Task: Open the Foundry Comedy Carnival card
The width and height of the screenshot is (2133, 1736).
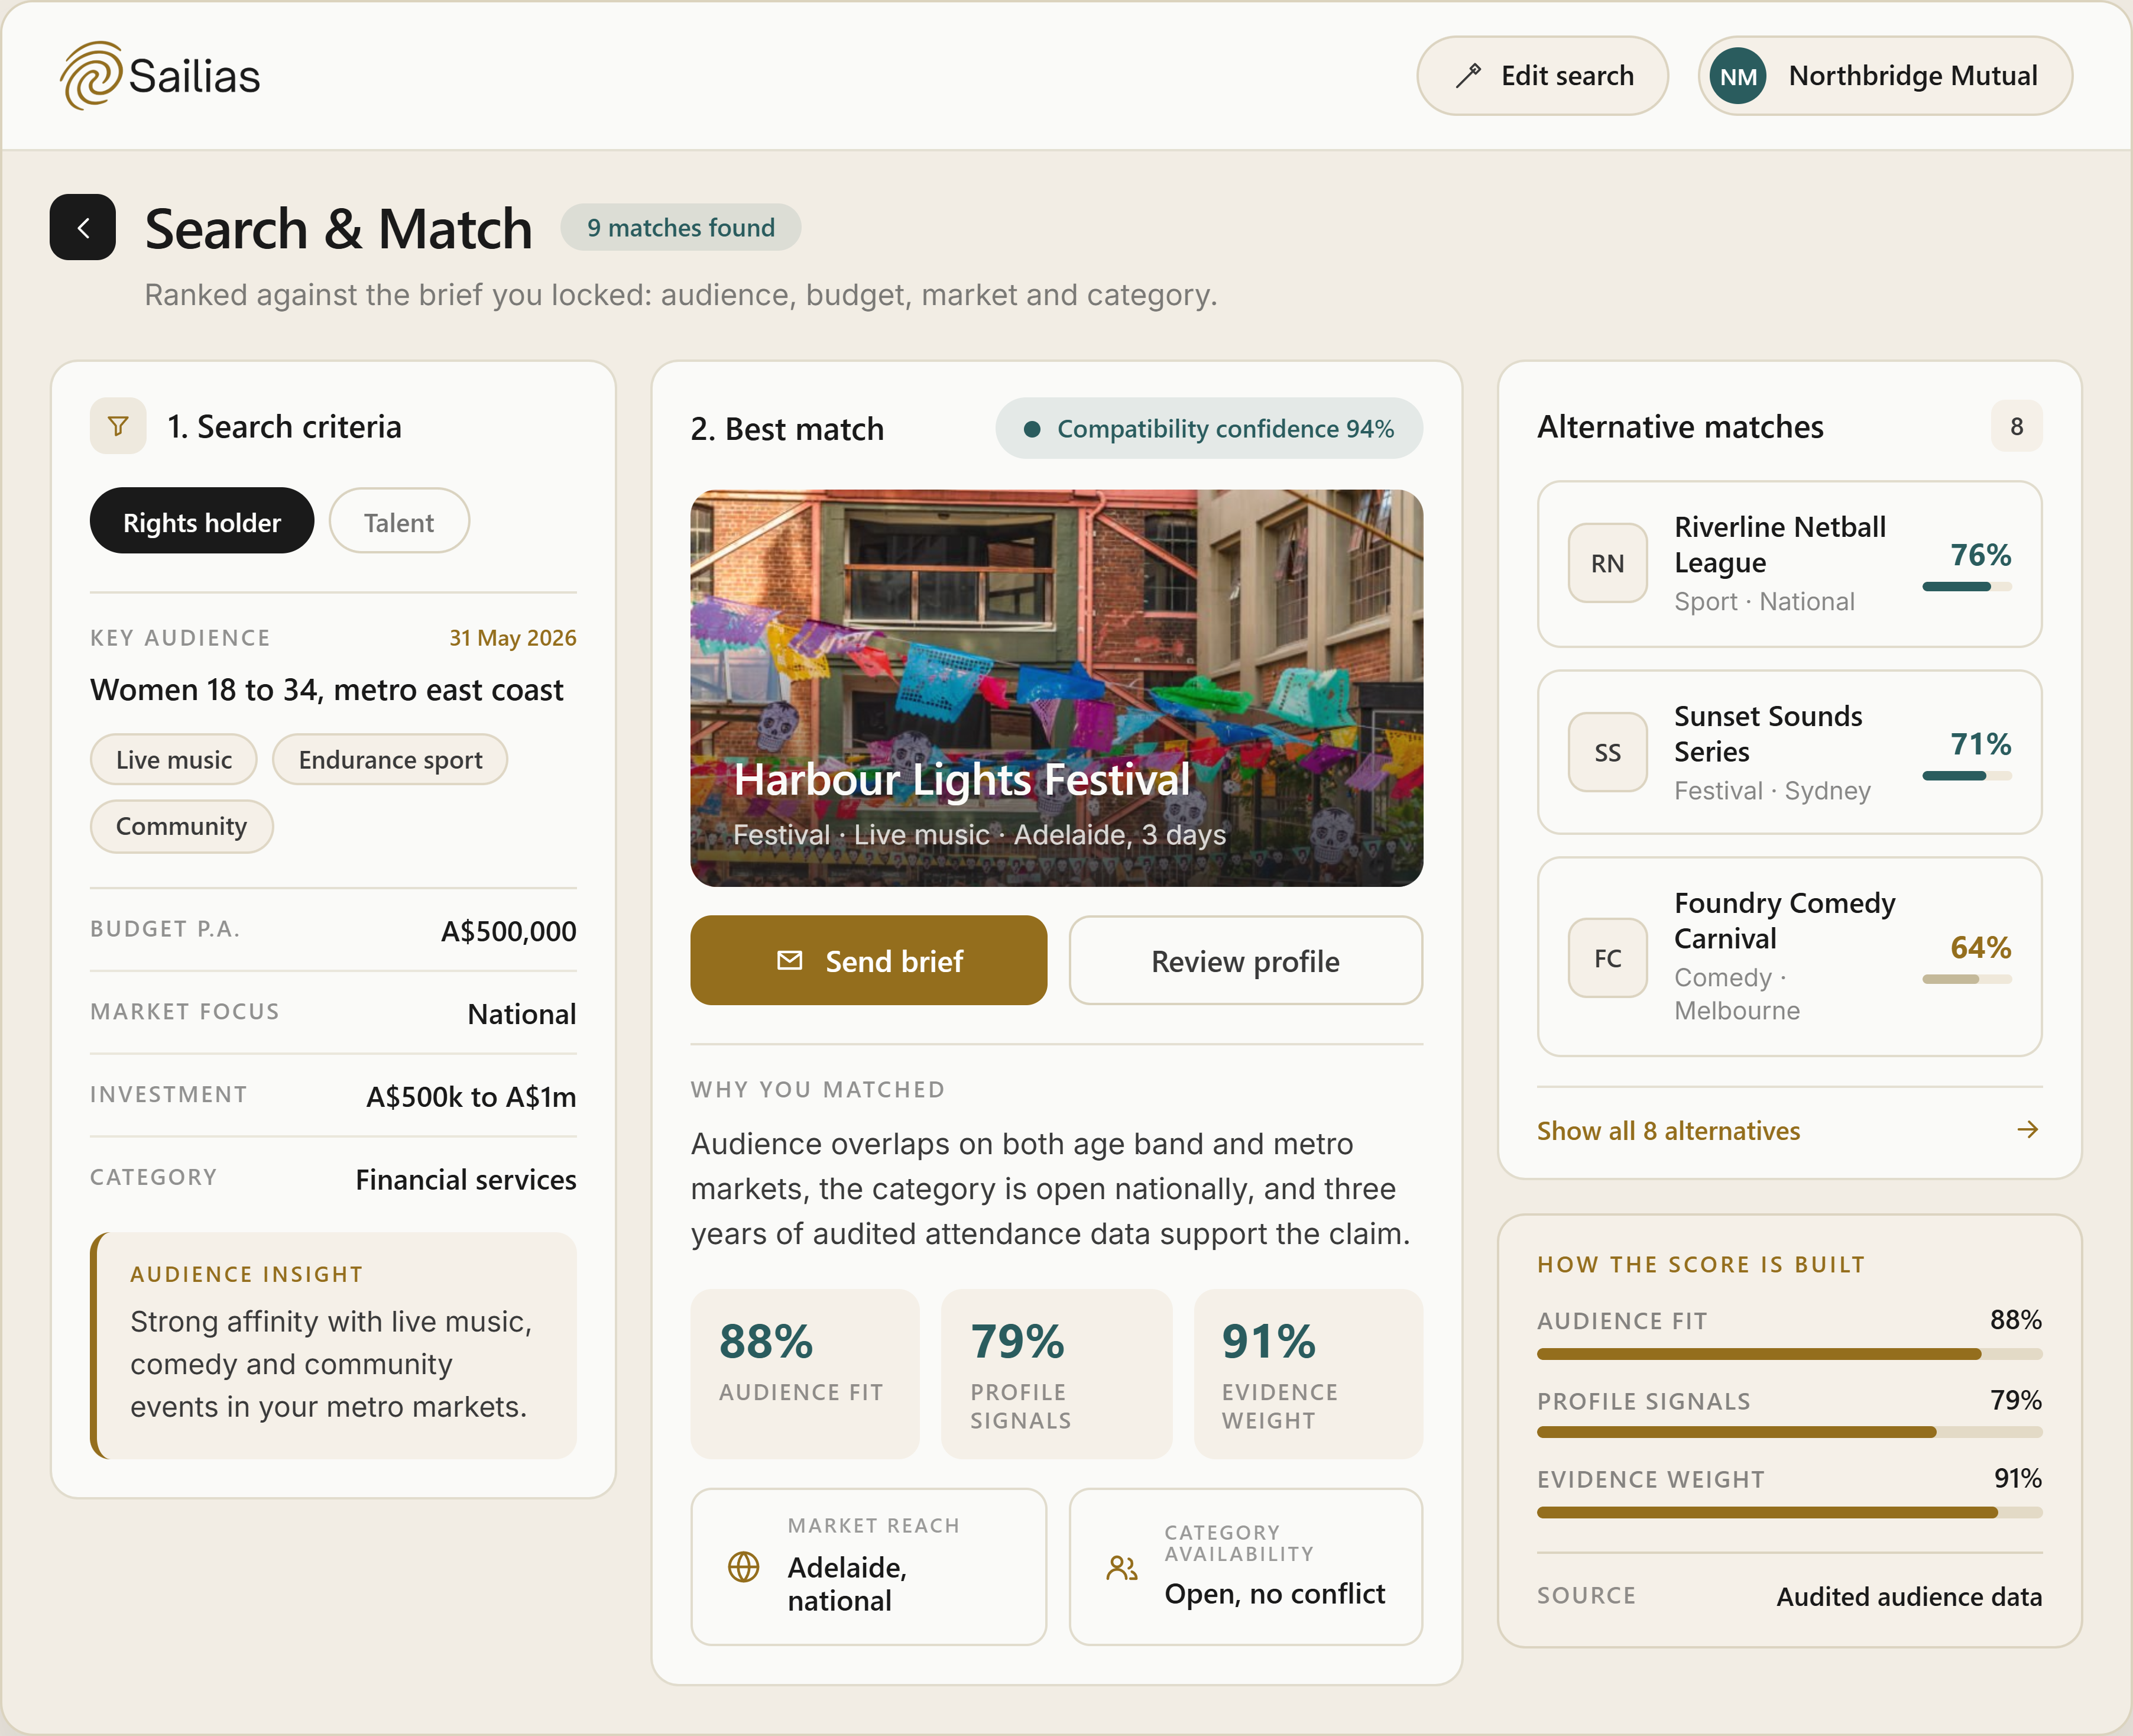Action: click(1789, 956)
